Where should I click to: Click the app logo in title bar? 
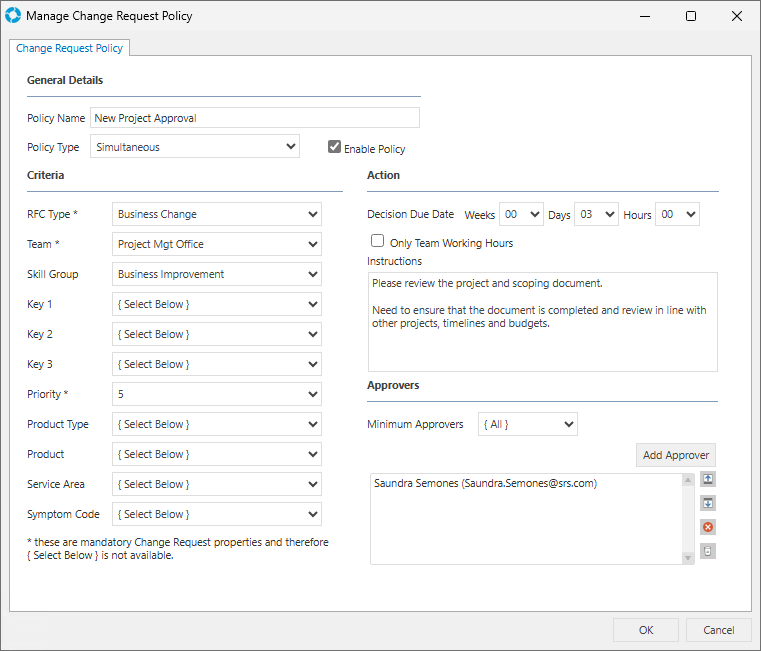13,16
